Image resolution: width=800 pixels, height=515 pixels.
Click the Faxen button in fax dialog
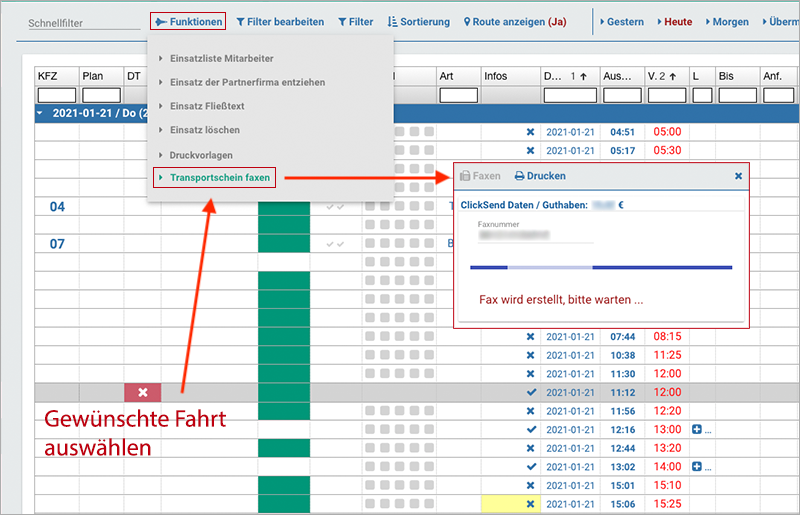click(x=480, y=176)
